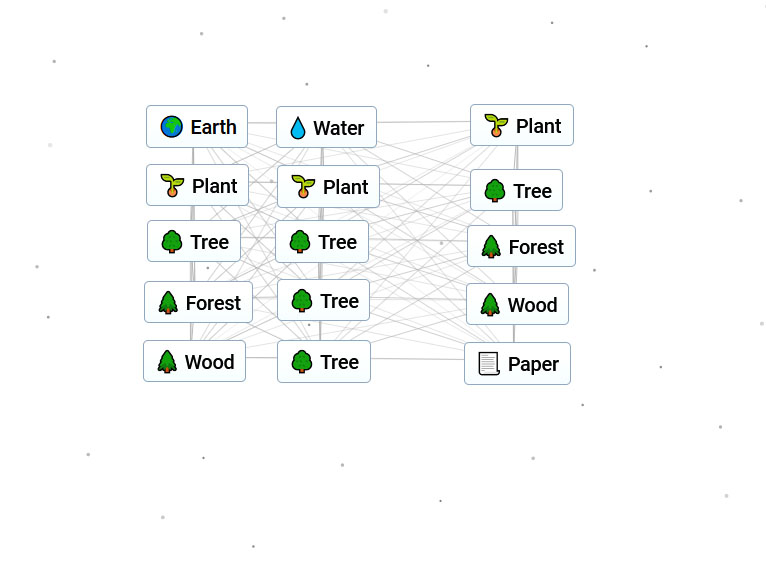Select the Water element tile label
Viewport: 766px width, 563px height.
[338, 128]
